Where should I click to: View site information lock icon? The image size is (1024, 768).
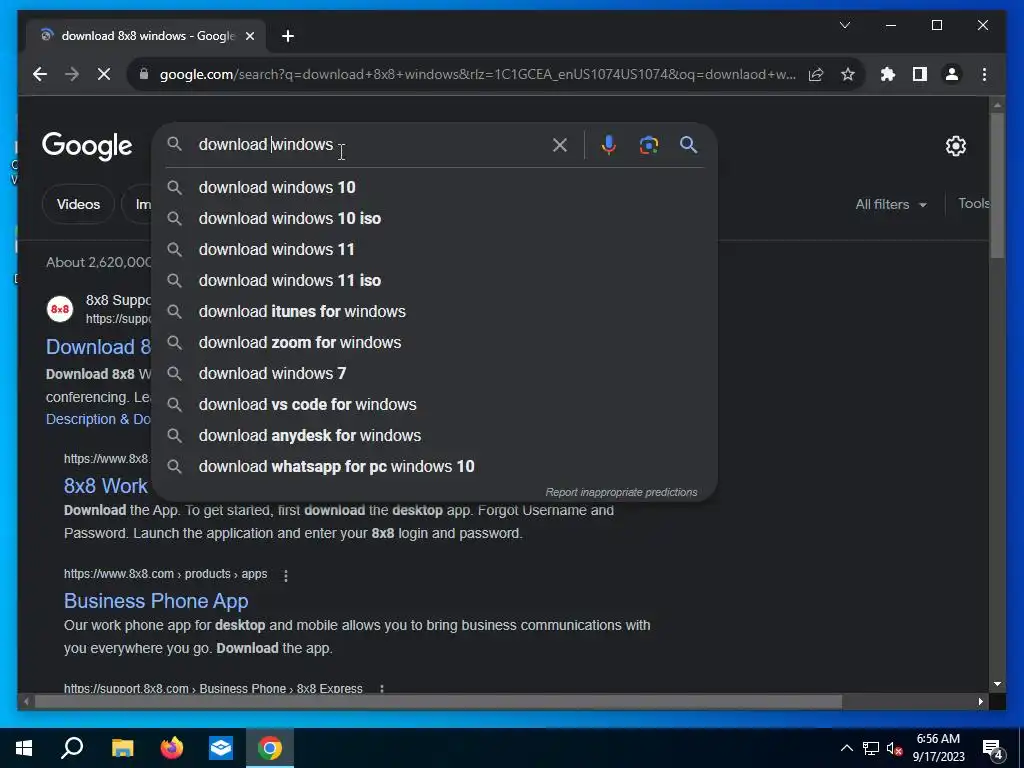pos(144,74)
